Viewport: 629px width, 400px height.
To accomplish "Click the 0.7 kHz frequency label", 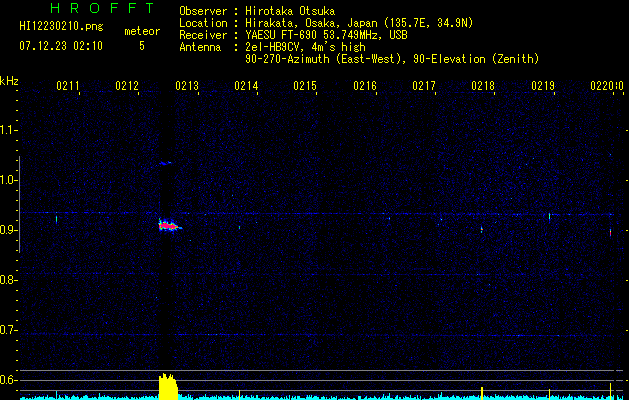I will 8,330.
